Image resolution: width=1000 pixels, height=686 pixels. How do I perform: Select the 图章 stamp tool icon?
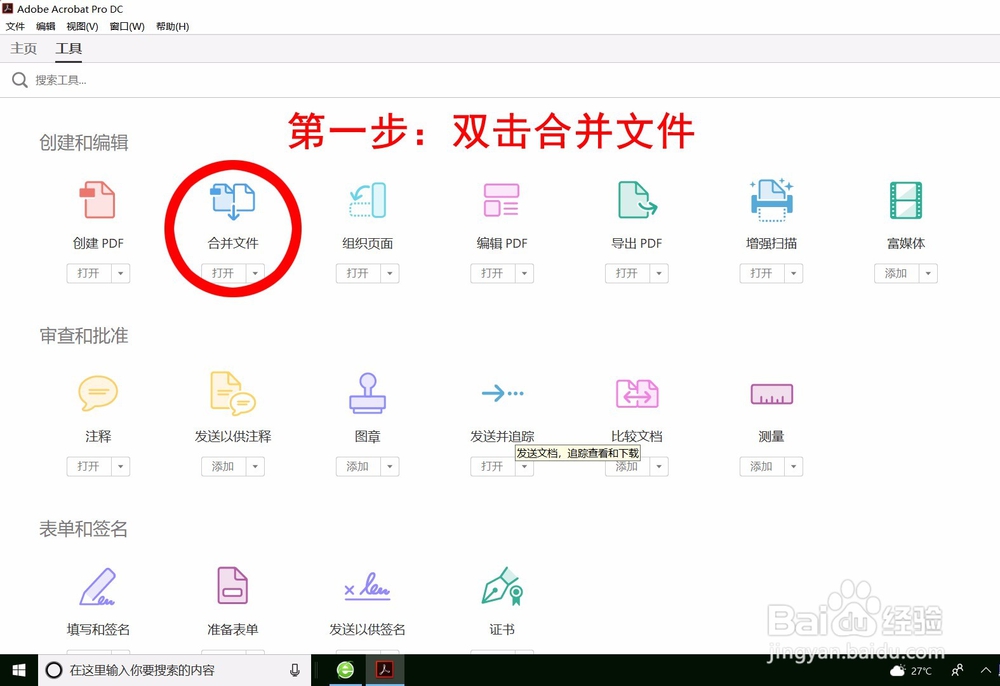(x=366, y=394)
